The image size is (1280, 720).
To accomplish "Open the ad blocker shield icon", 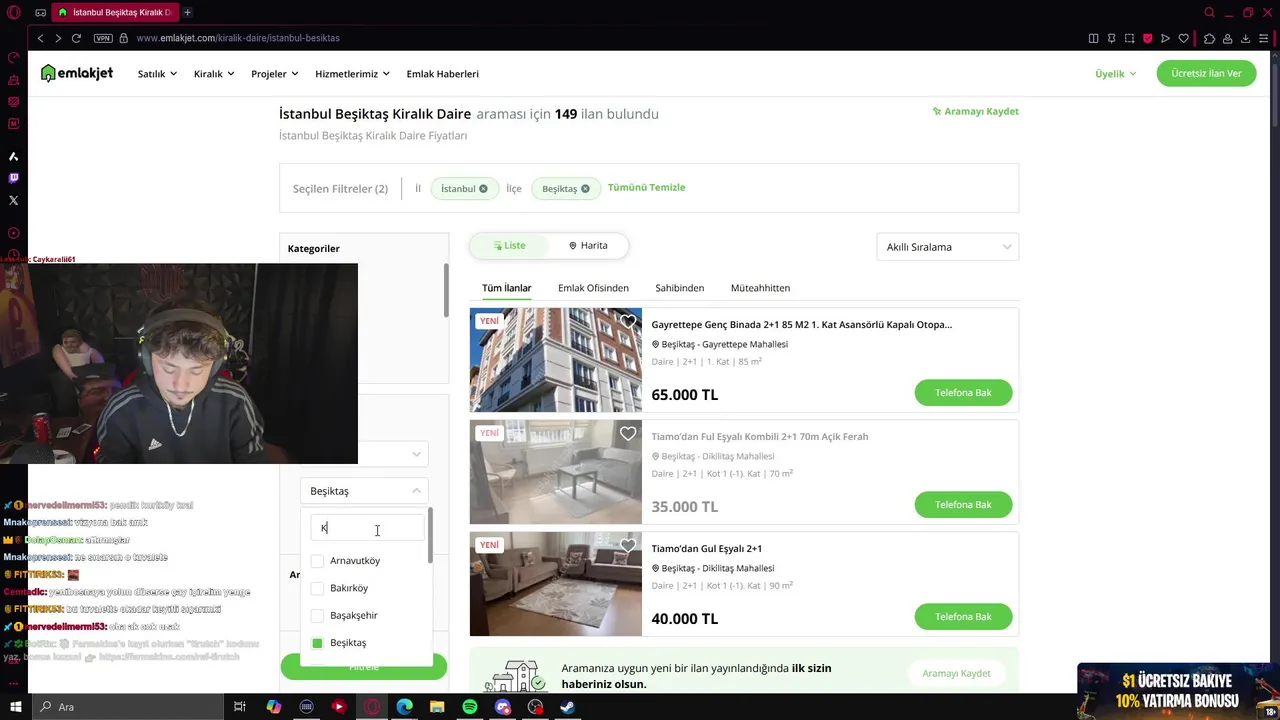I will pyautogui.click(x=1147, y=38).
